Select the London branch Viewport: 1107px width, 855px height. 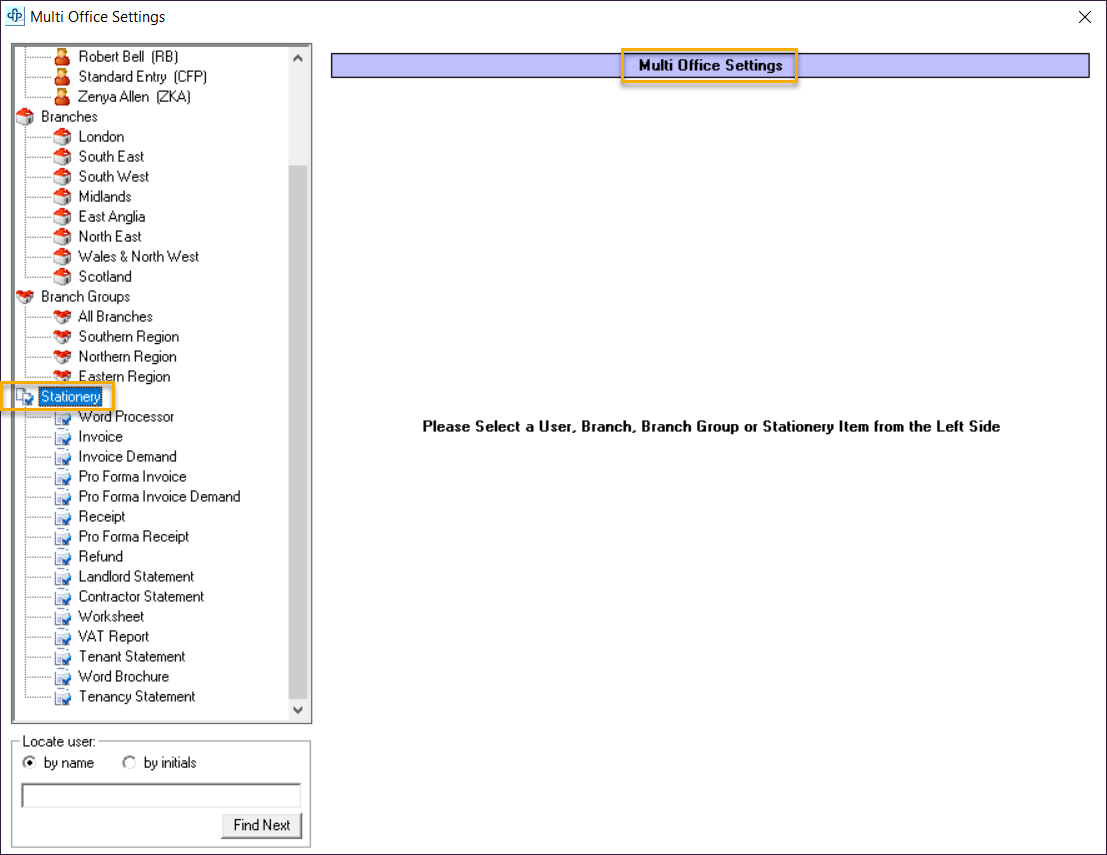[x=101, y=136]
